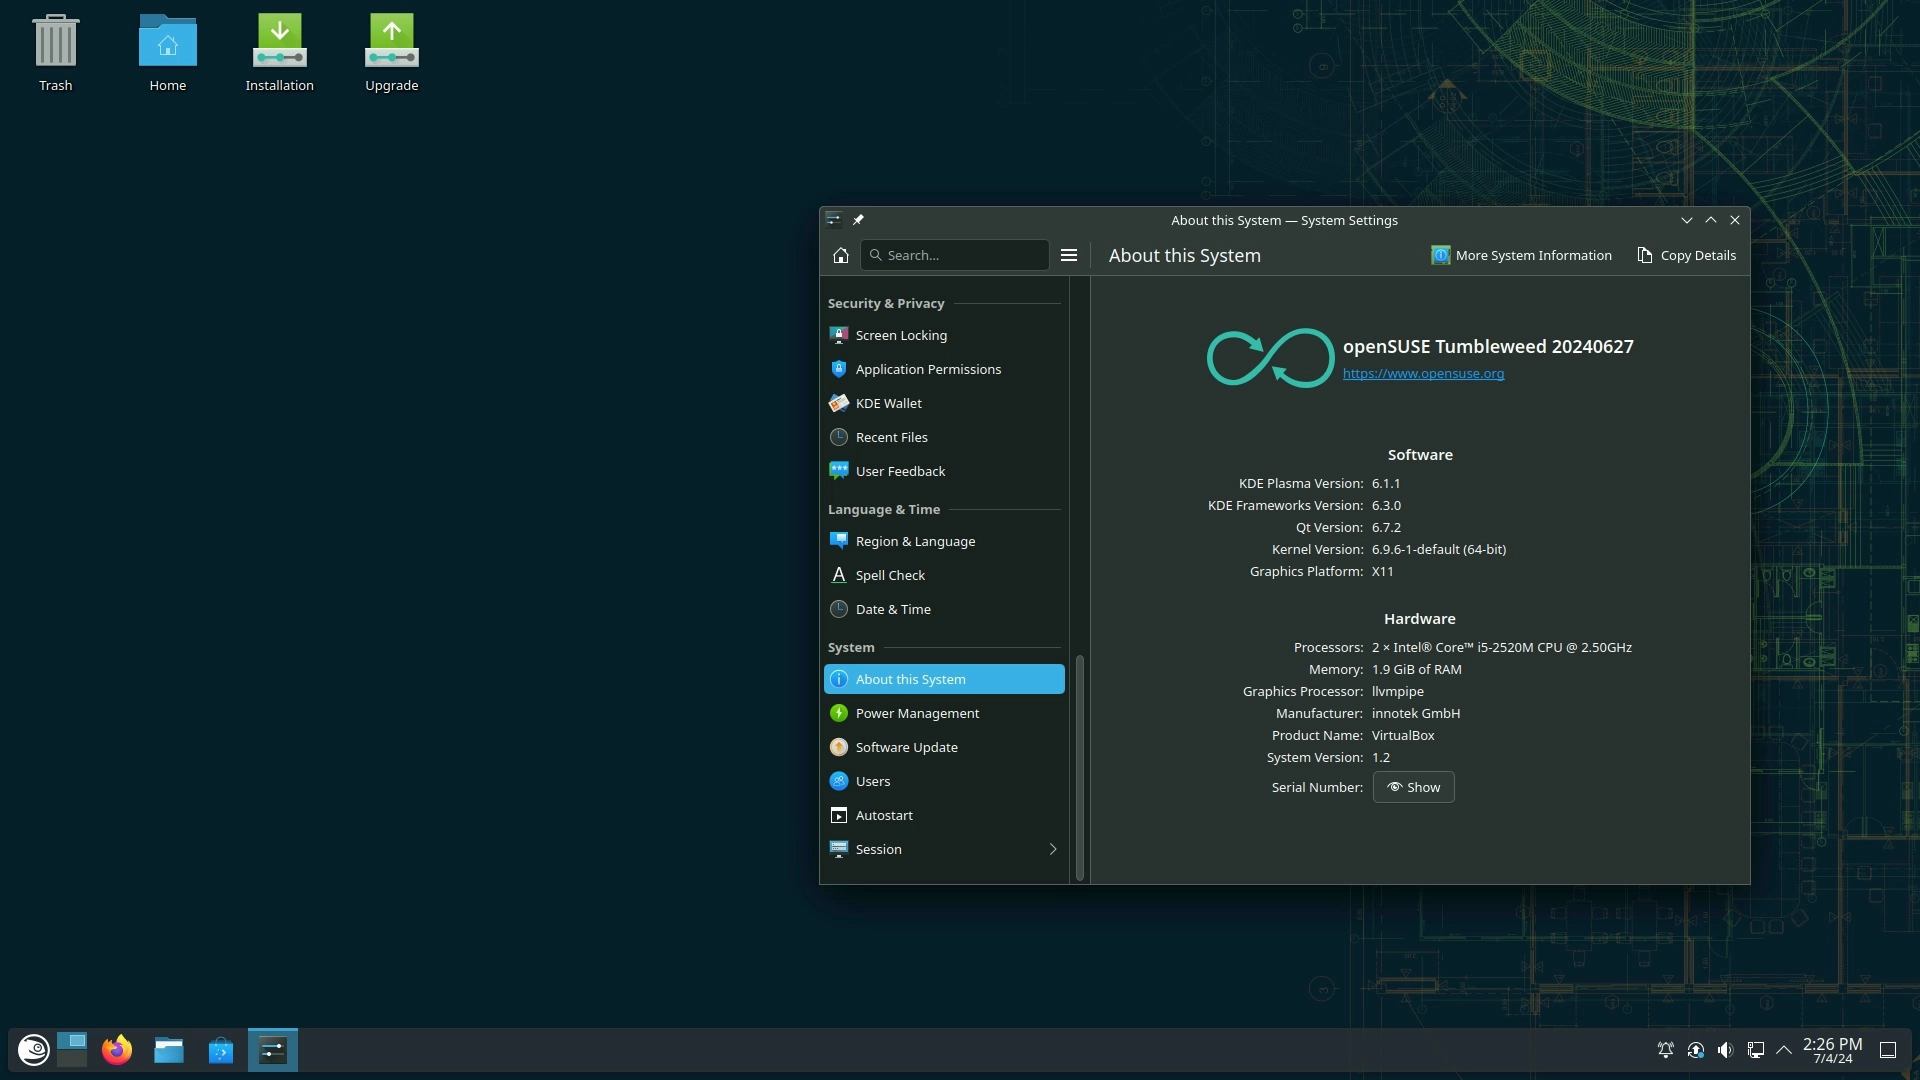Image resolution: width=1920 pixels, height=1080 pixels.
Task: Open the window menu icon in the title bar
Action: 833,220
